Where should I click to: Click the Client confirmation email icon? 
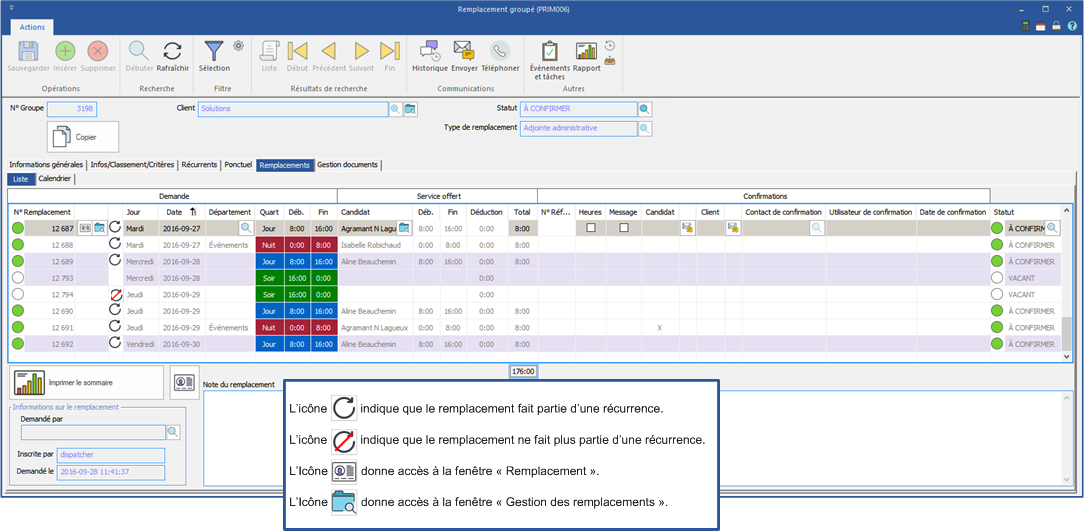(733, 227)
